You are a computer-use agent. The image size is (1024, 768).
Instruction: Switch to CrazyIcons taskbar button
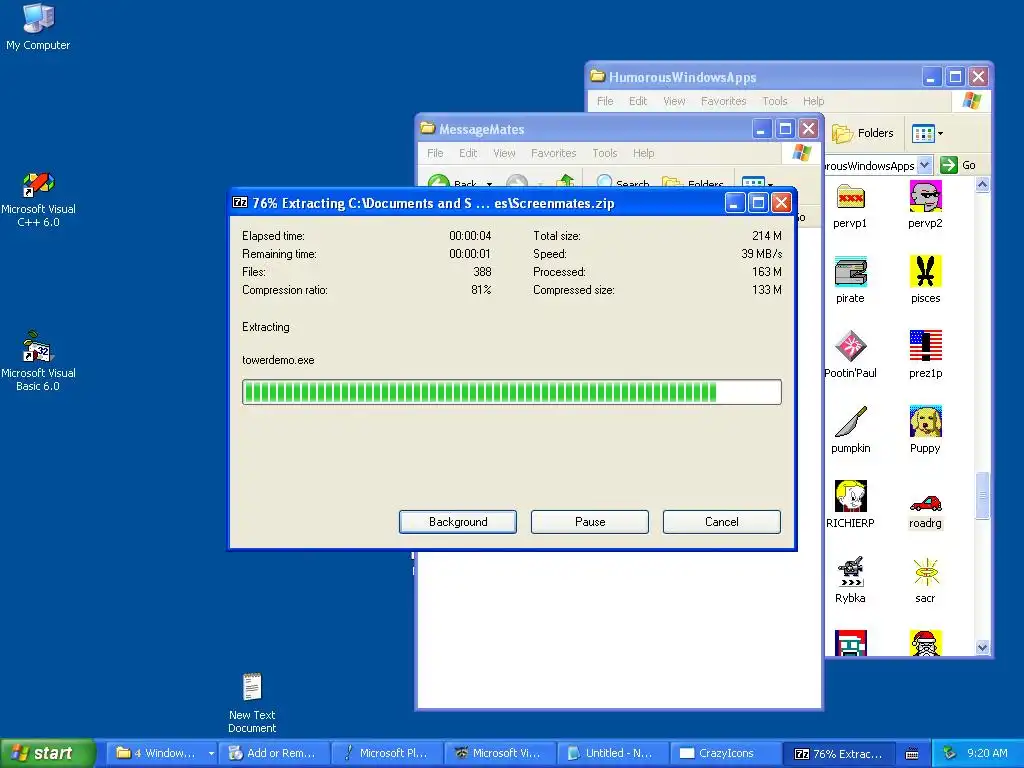[x=726, y=753]
